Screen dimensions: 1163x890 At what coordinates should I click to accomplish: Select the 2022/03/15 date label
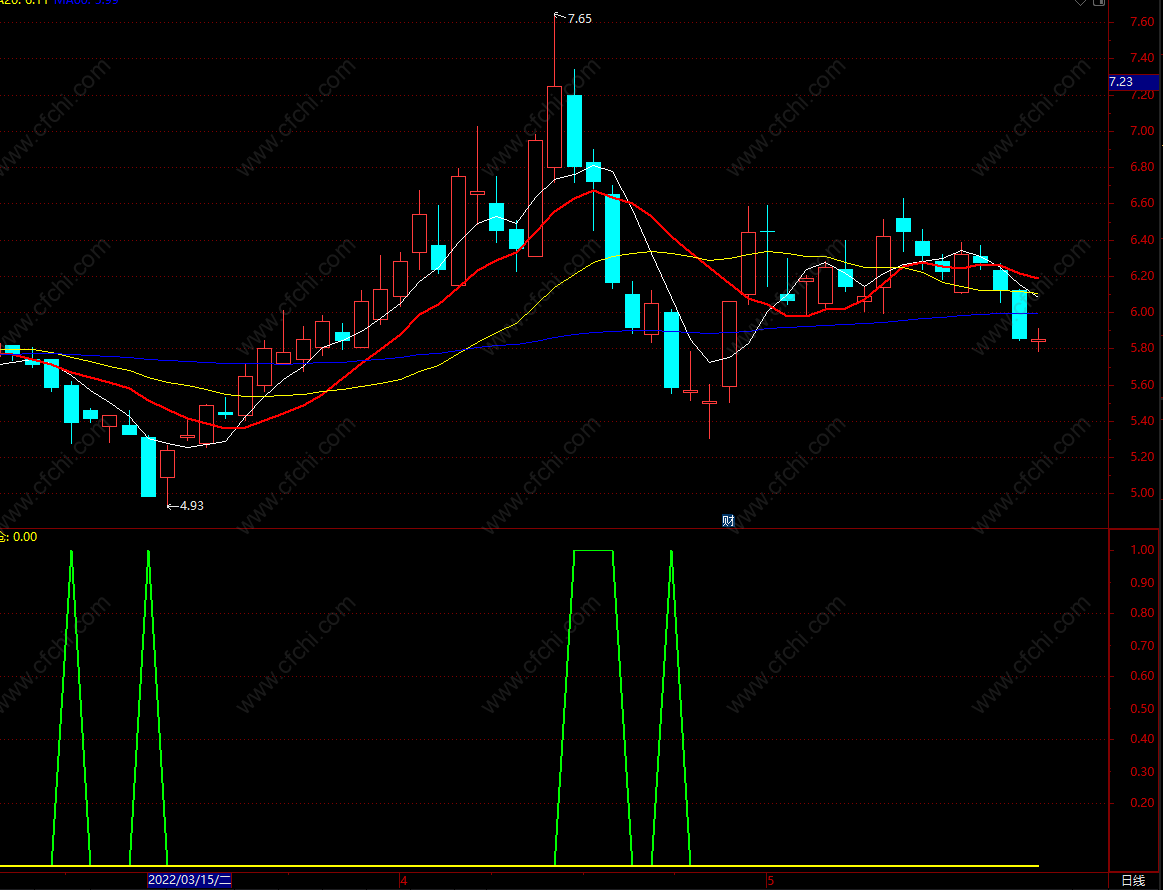[x=190, y=880]
